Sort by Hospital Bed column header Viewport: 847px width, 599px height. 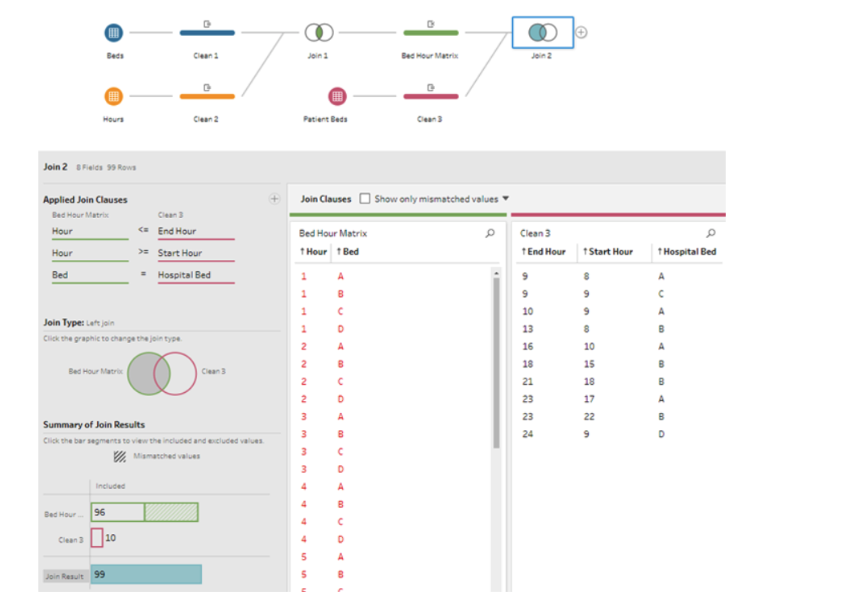[x=687, y=252]
